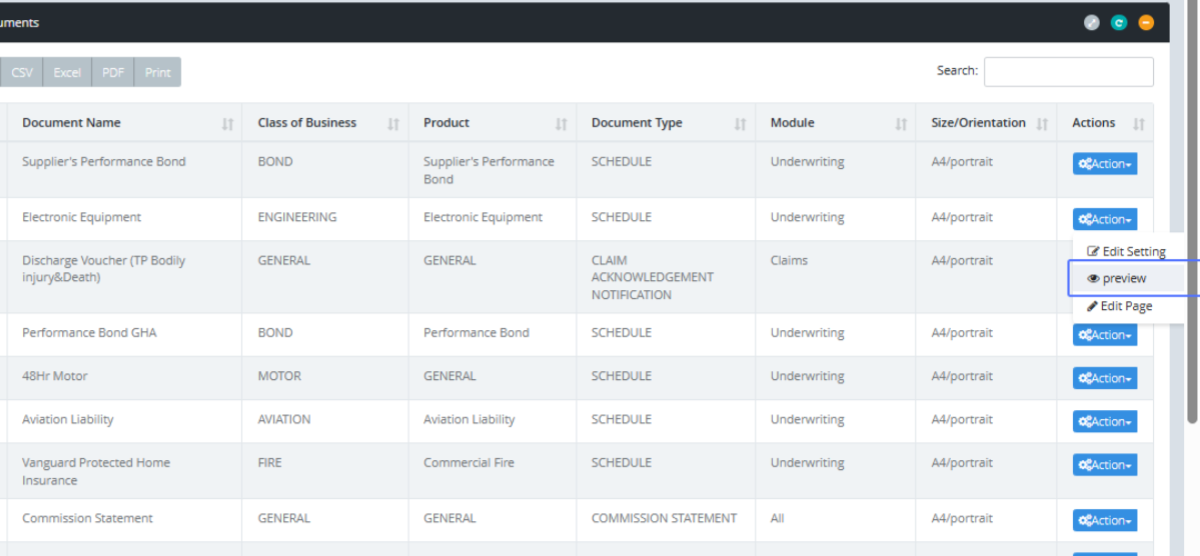Open Action dropdown for Performance Bond GHA
Image resolution: width=1200 pixels, height=556 pixels.
click(x=1104, y=335)
